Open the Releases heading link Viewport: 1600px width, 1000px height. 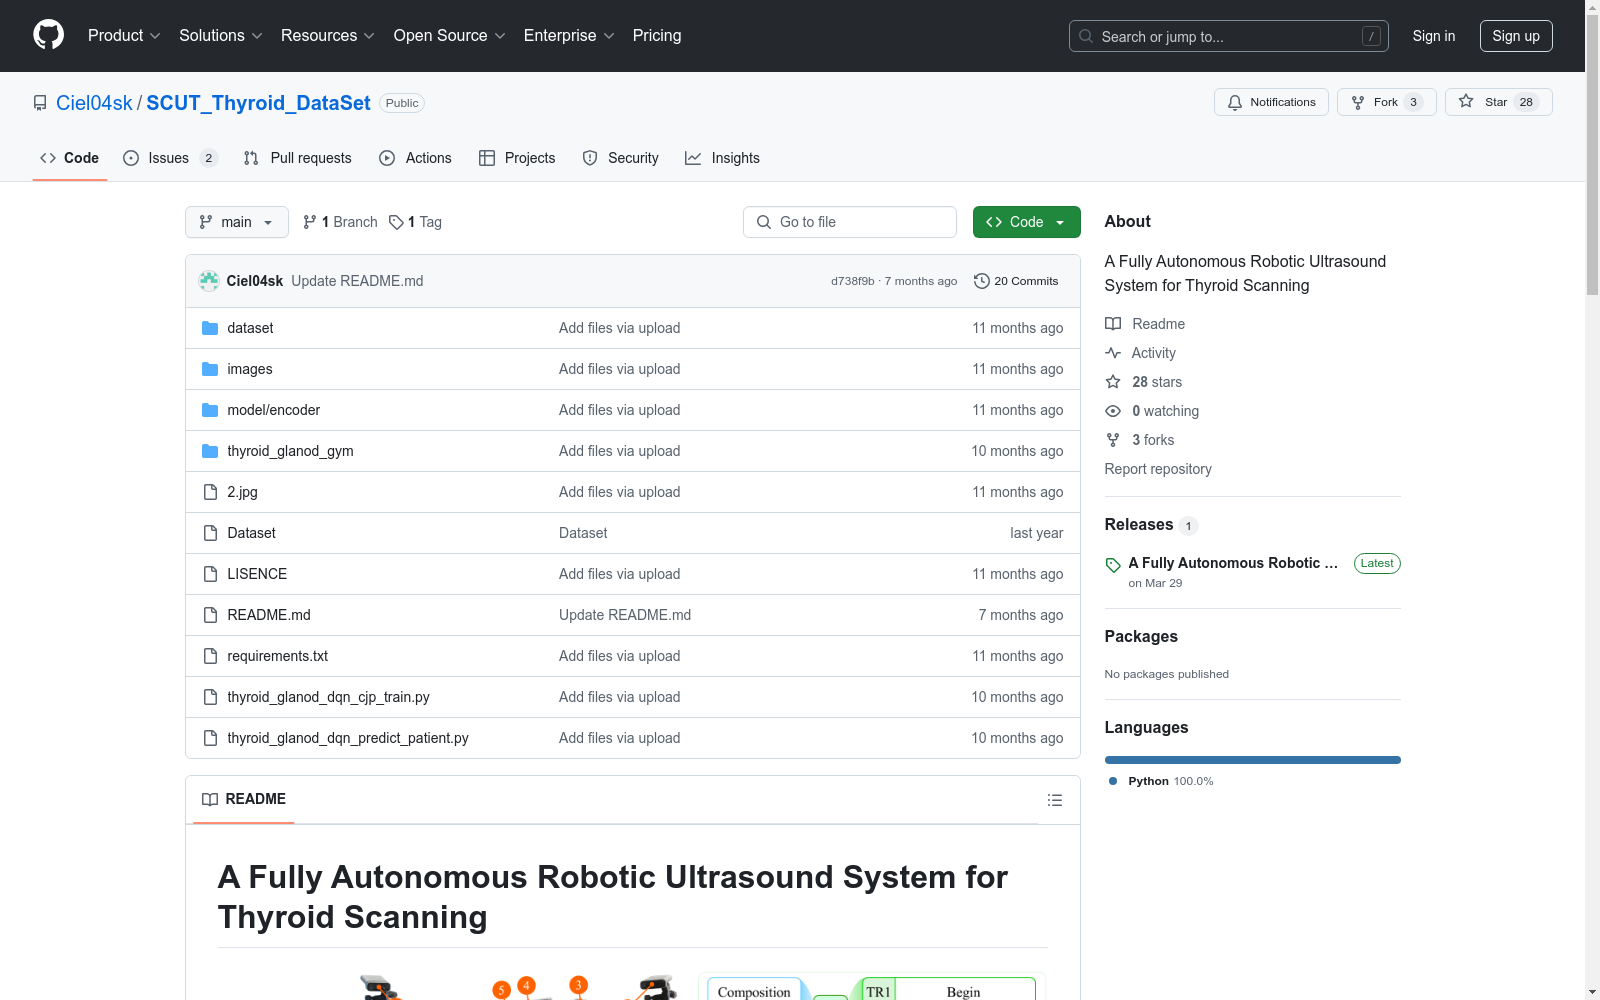1139,525
